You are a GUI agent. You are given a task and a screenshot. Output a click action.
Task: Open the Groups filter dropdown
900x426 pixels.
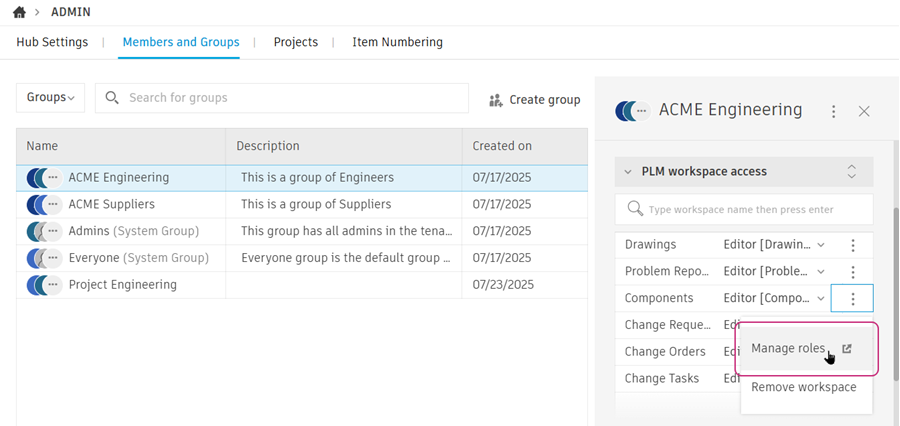pyautogui.click(x=50, y=98)
